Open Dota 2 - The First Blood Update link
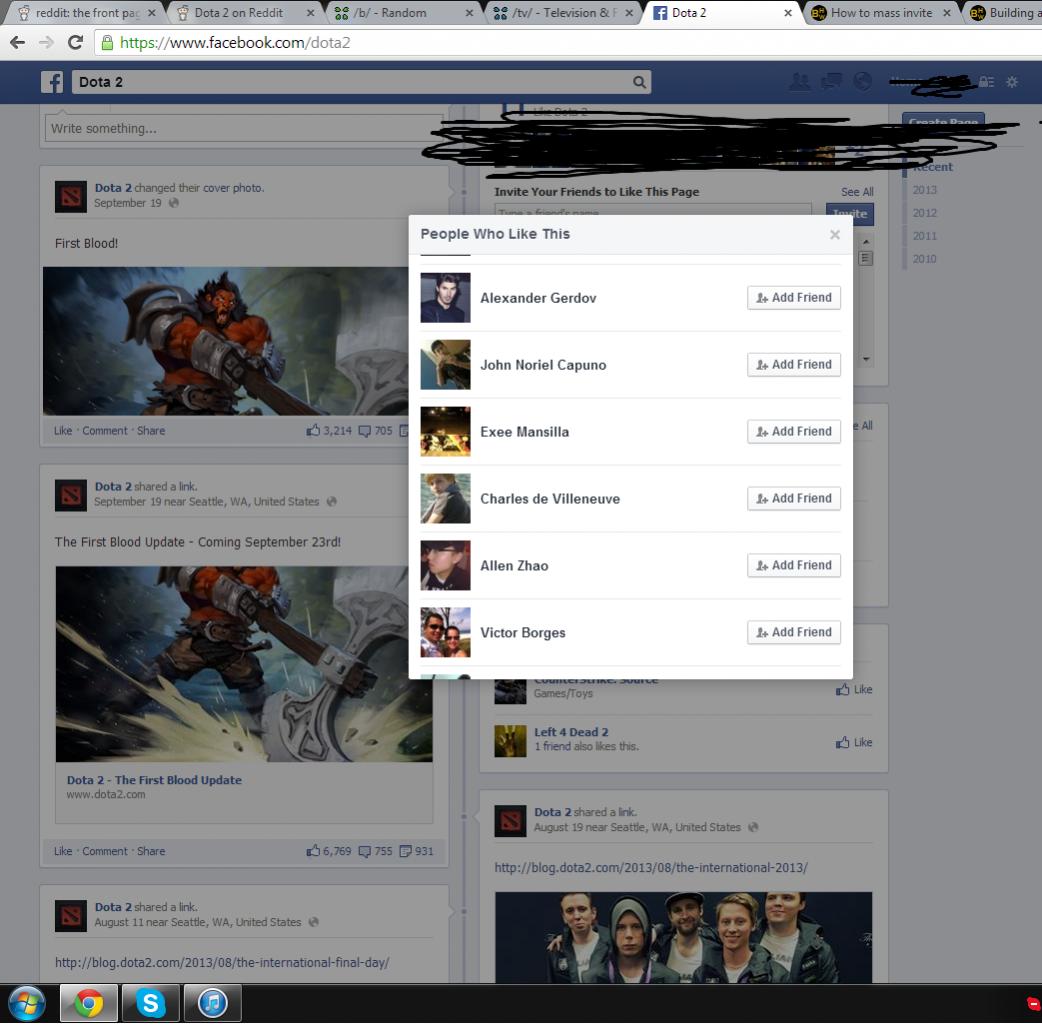Image resolution: width=1042 pixels, height=1030 pixels. [x=154, y=780]
